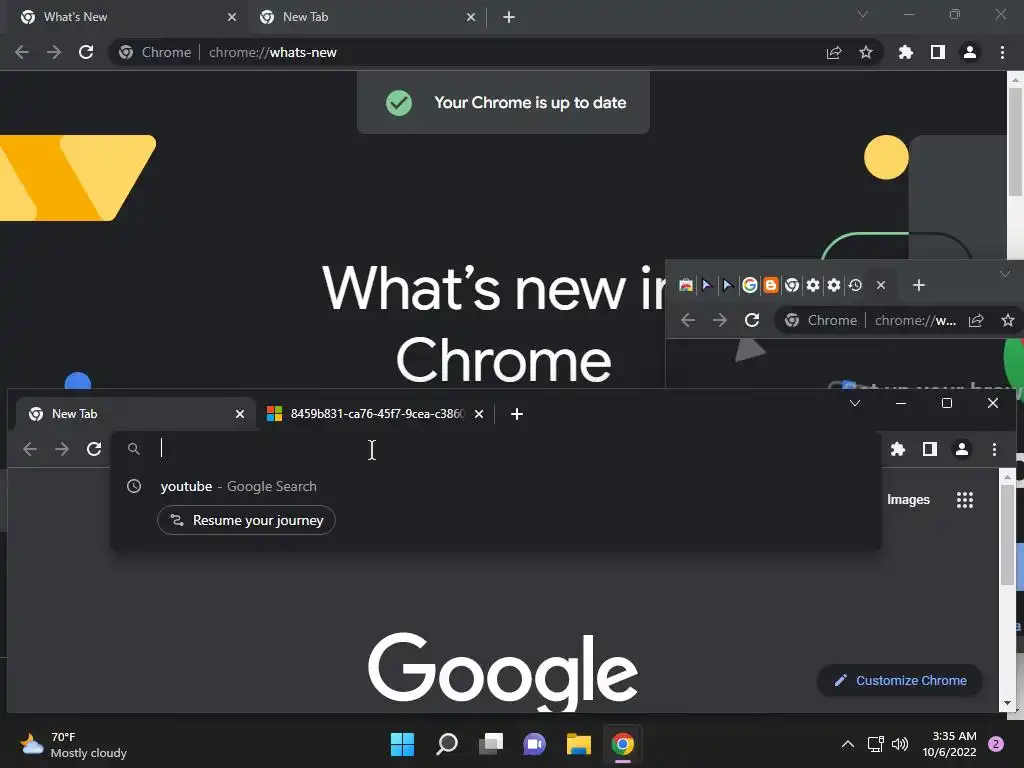Reload page in front window
Screen dimensions: 1024x768
coord(94,449)
